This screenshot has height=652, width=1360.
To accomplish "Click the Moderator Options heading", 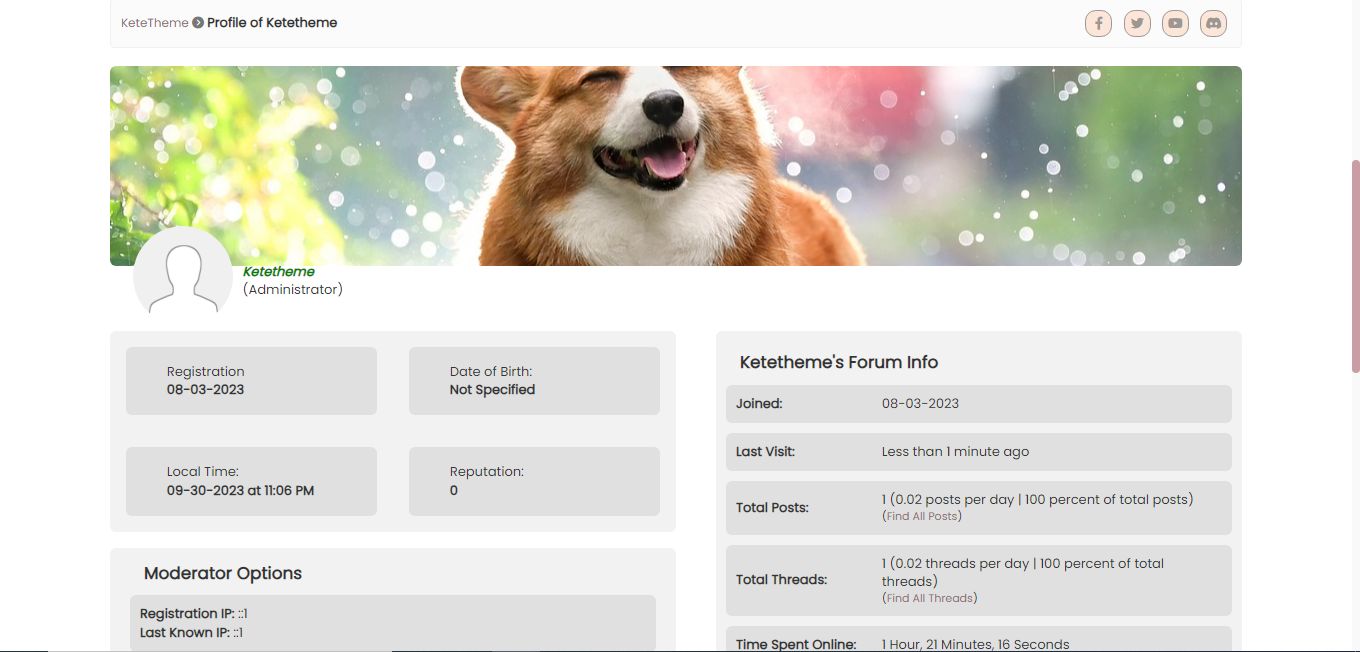I will 223,573.
